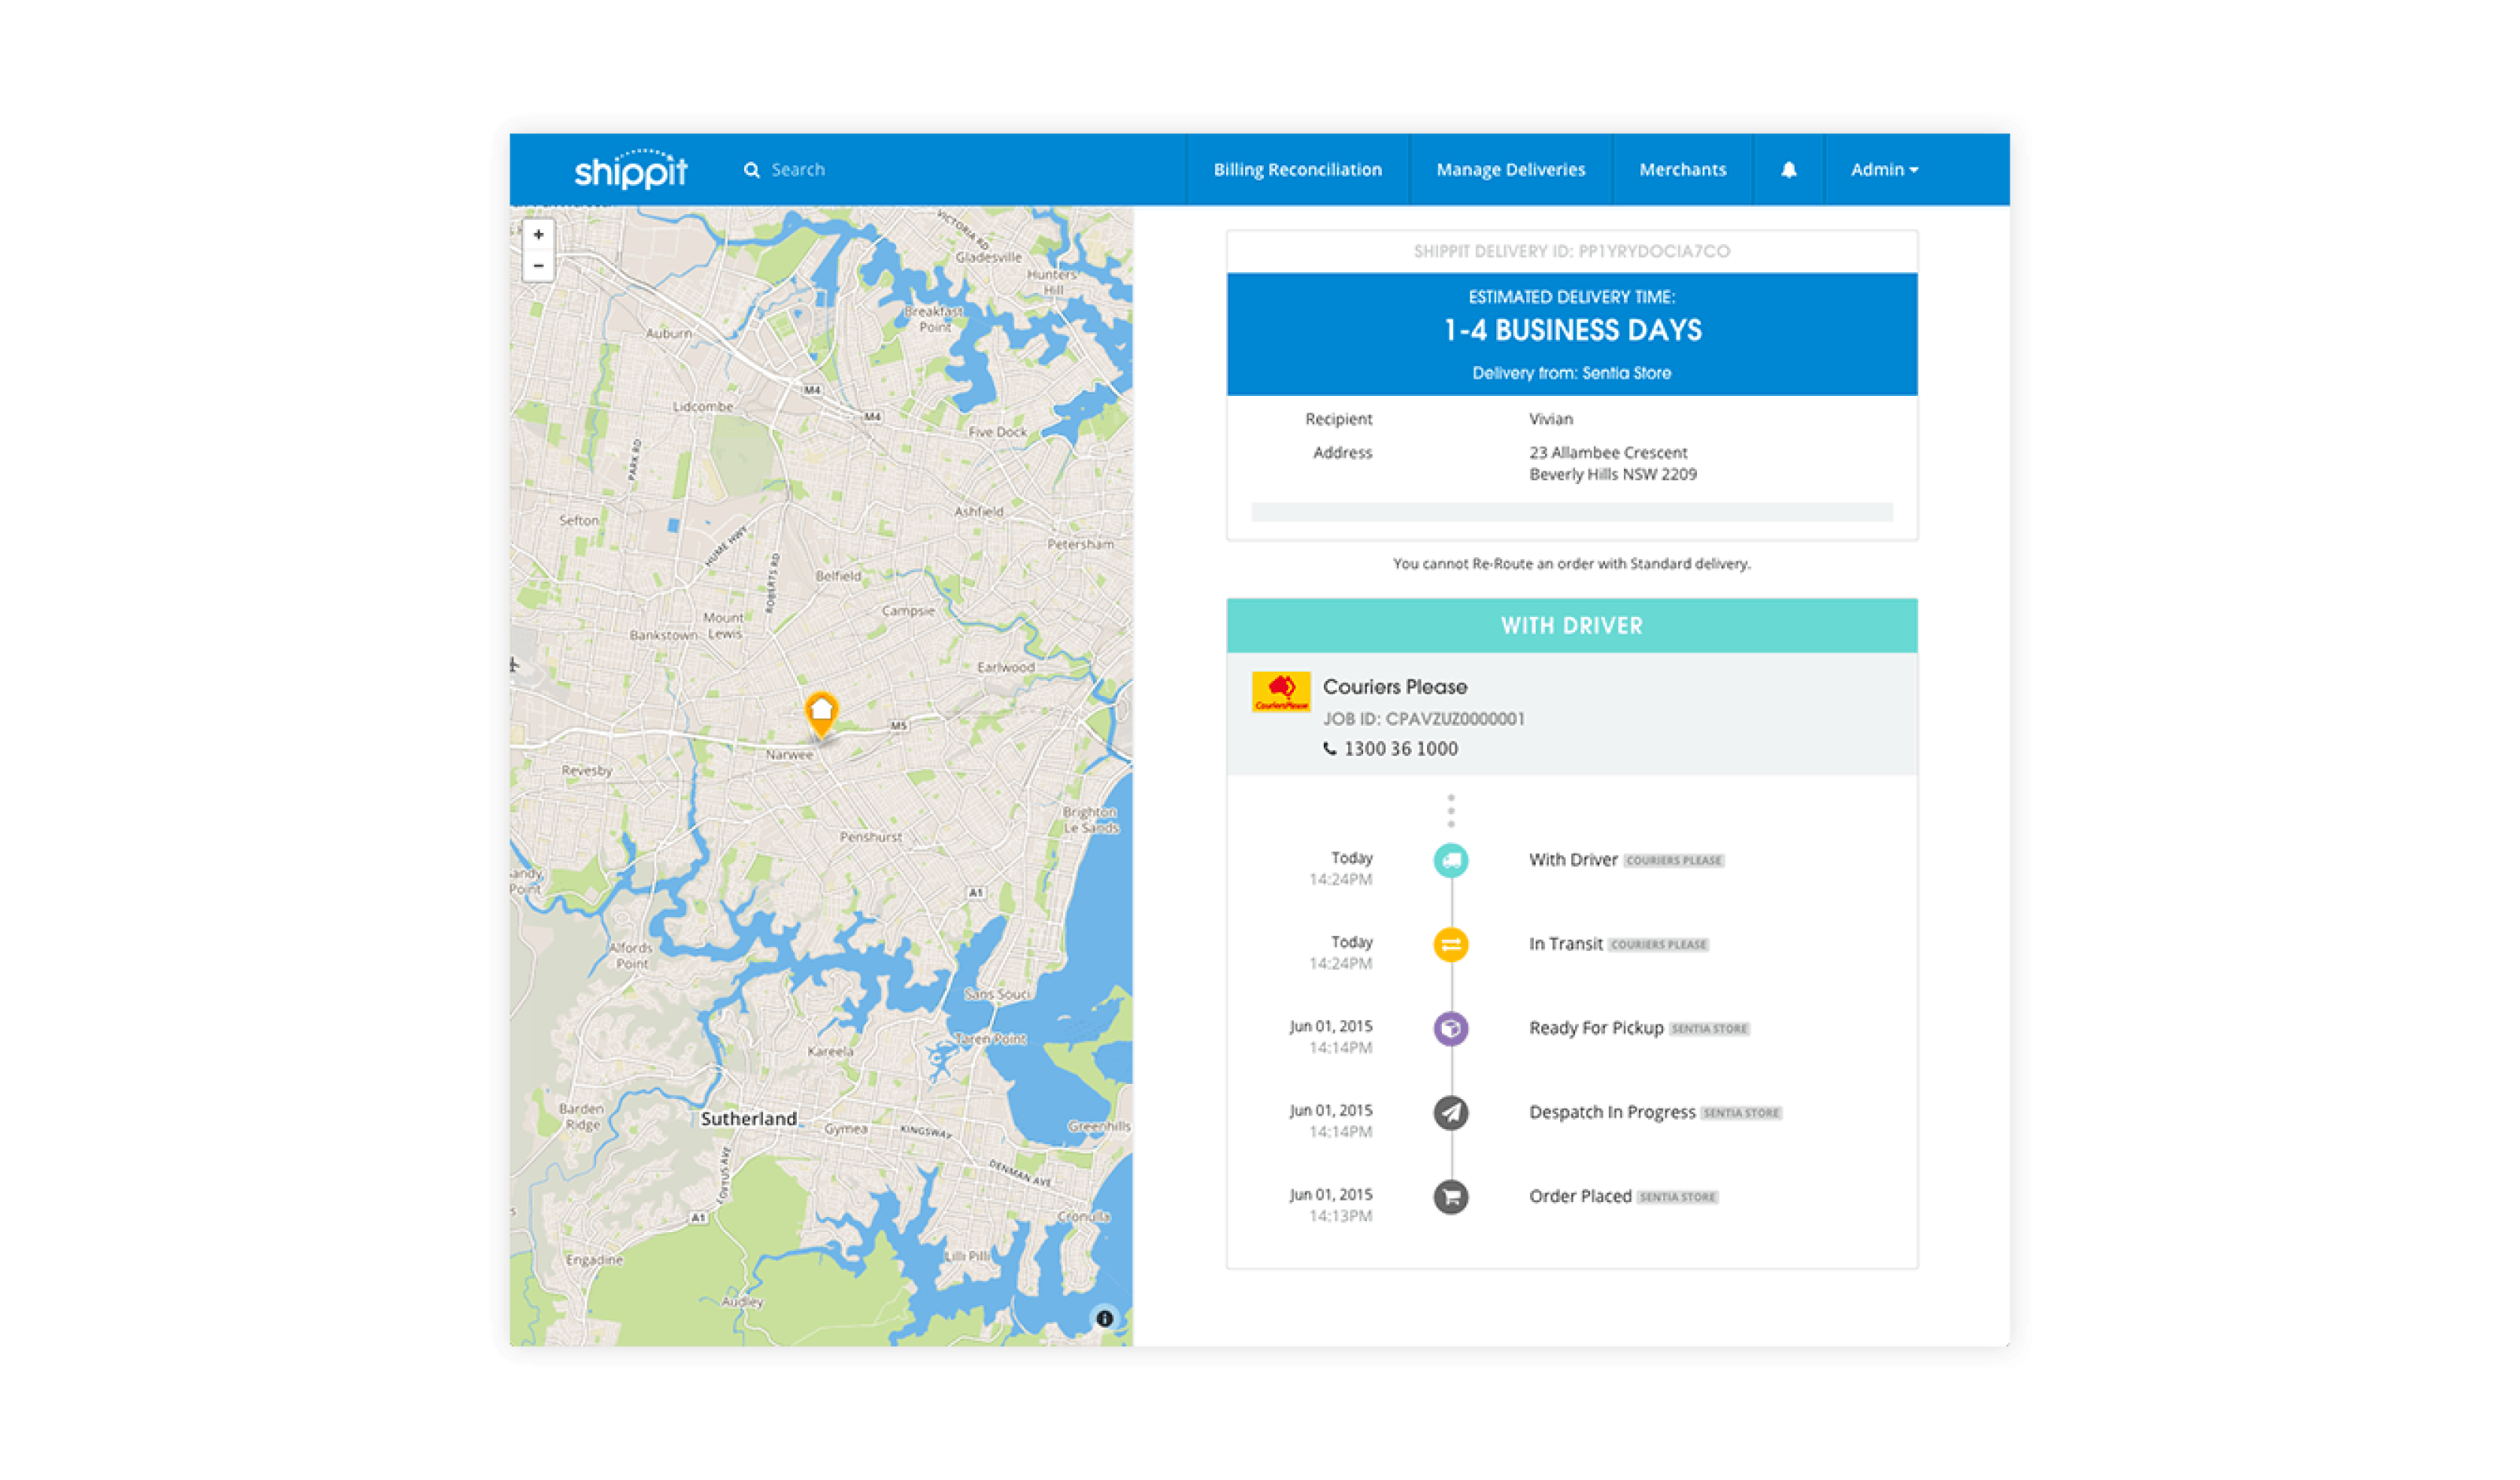This screenshot has width=2520, height=1480.
Task: Click the Couriers Please tag on With Driver
Action: 1673,860
